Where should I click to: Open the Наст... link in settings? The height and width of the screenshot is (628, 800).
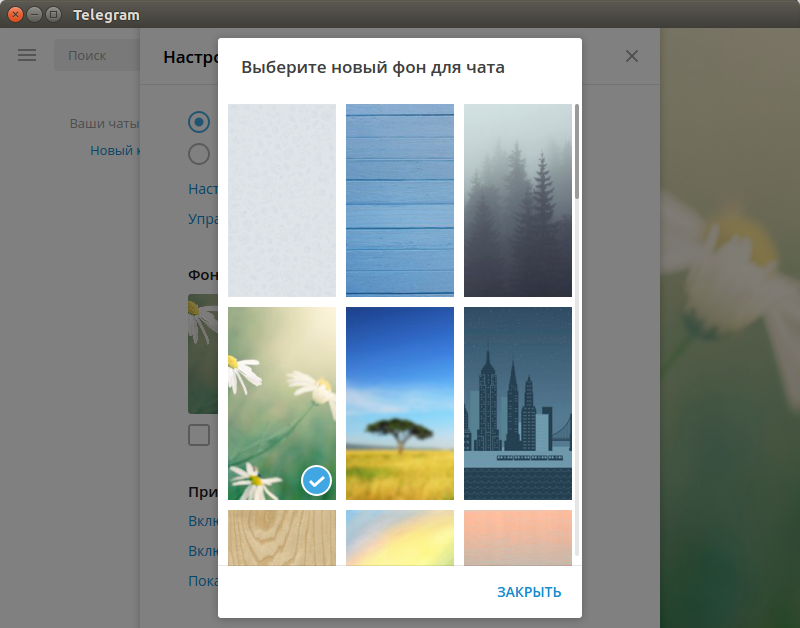coord(203,189)
